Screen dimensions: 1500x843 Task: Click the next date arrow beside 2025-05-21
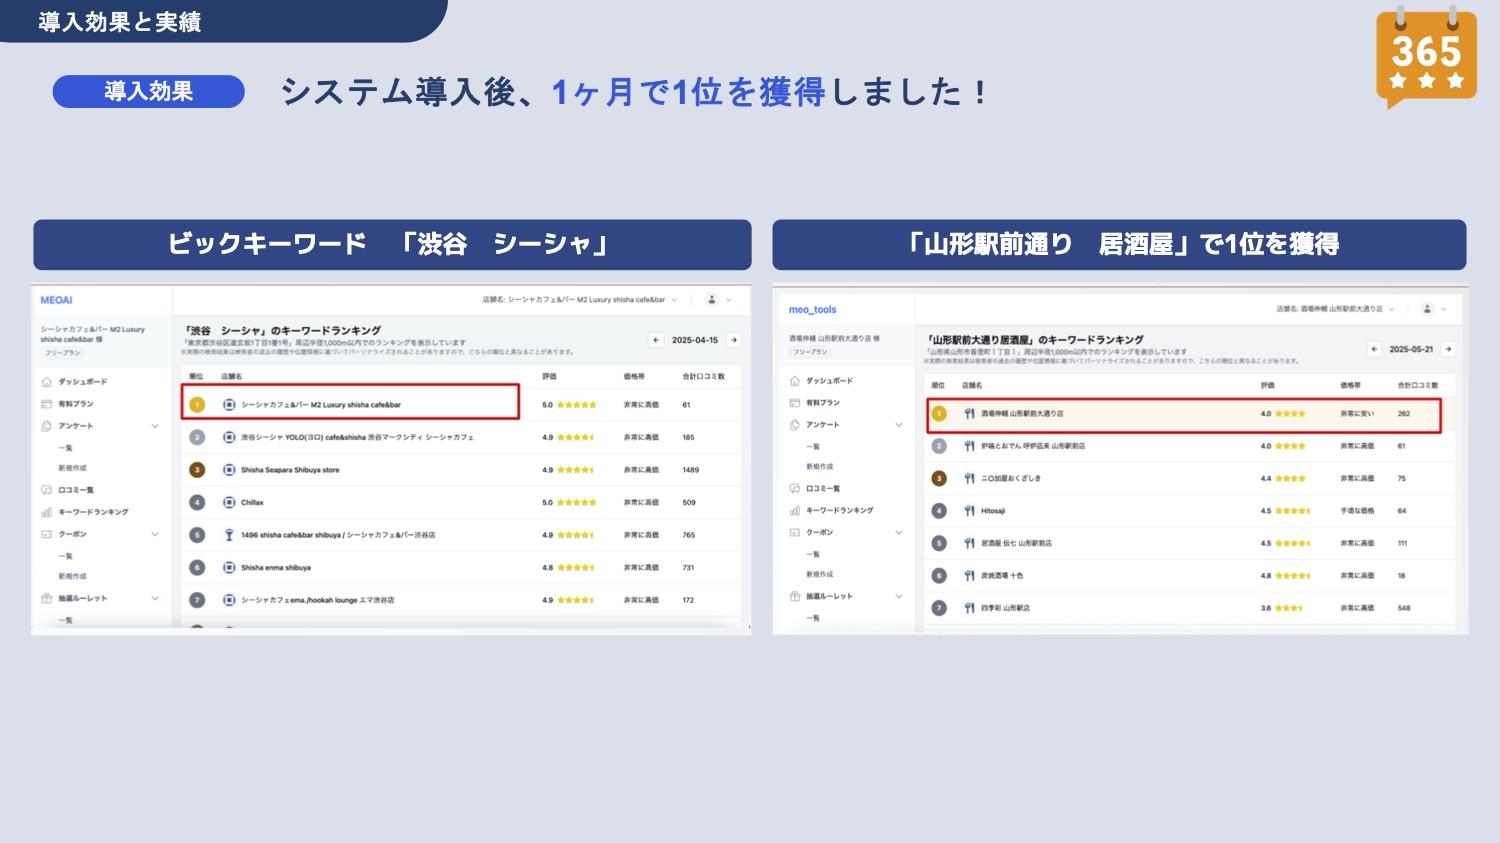[1447, 349]
